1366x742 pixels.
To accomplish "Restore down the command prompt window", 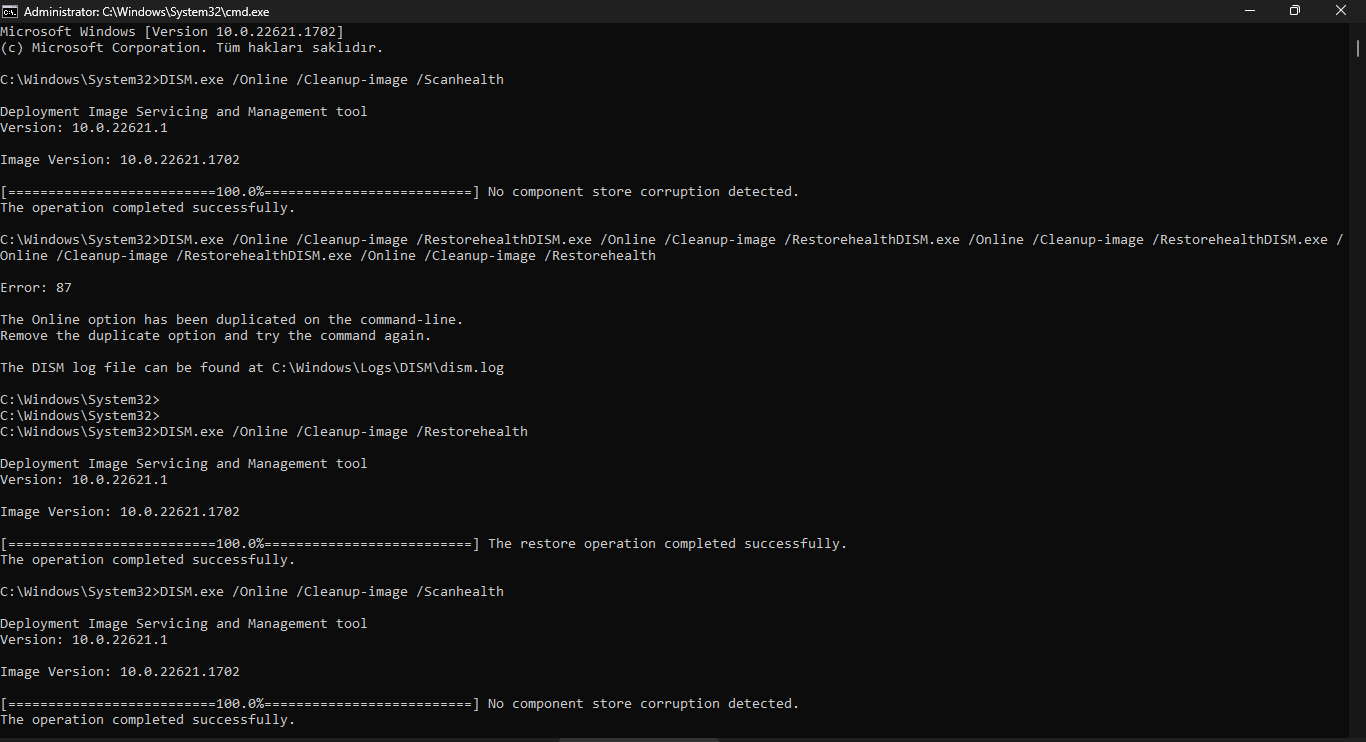I will click(1295, 11).
